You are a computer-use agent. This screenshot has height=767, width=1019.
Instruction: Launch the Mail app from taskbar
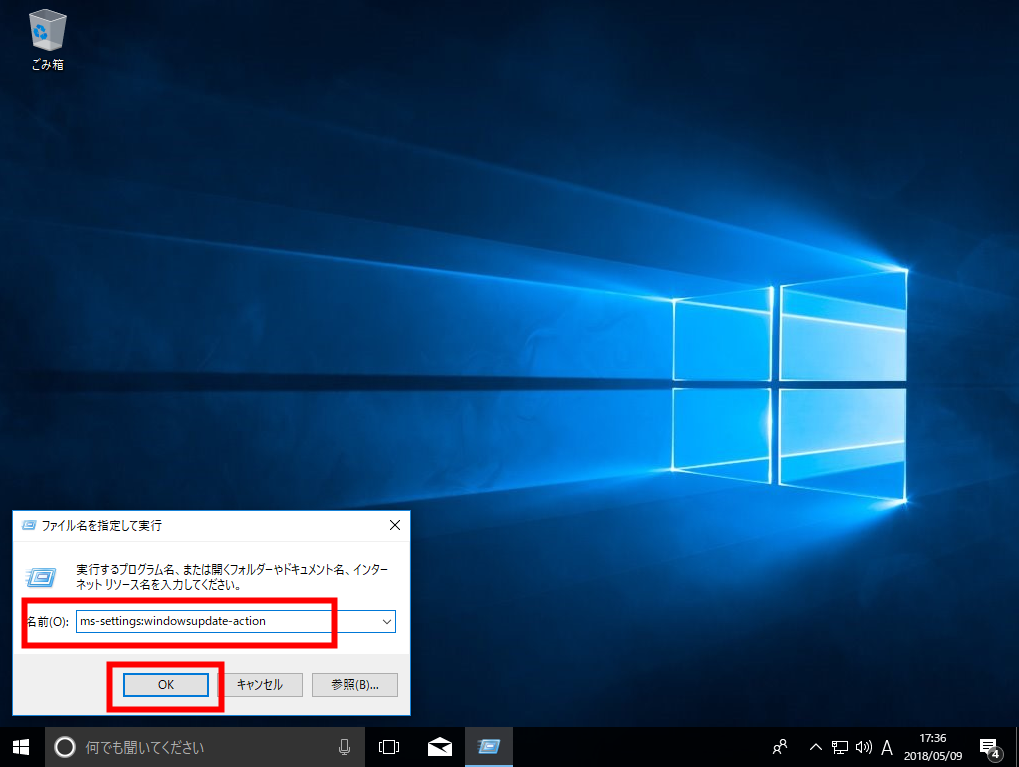(x=440, y=748)
